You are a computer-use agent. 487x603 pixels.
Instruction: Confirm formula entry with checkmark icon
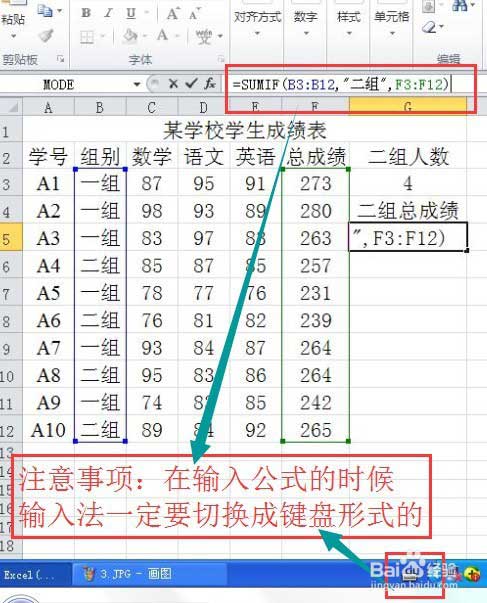point(191,83)
